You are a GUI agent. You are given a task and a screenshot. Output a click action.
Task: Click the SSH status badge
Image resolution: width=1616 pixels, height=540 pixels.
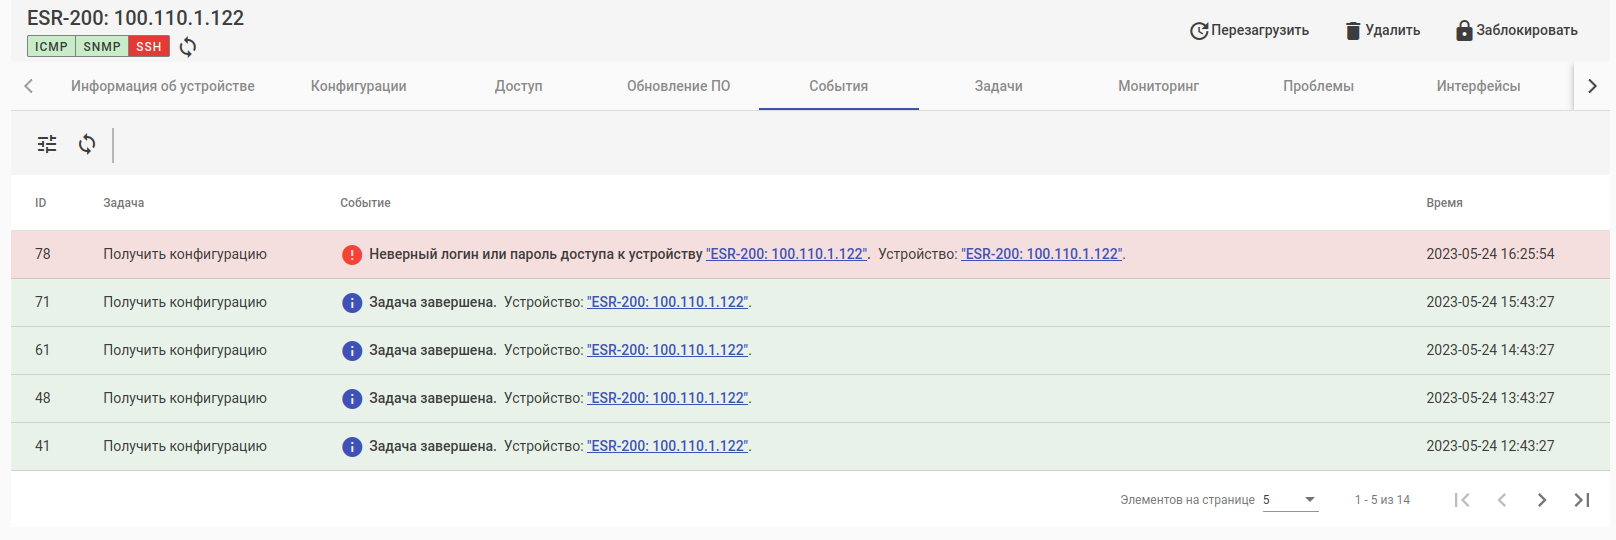pyautogui.click(x=149, y=47)
